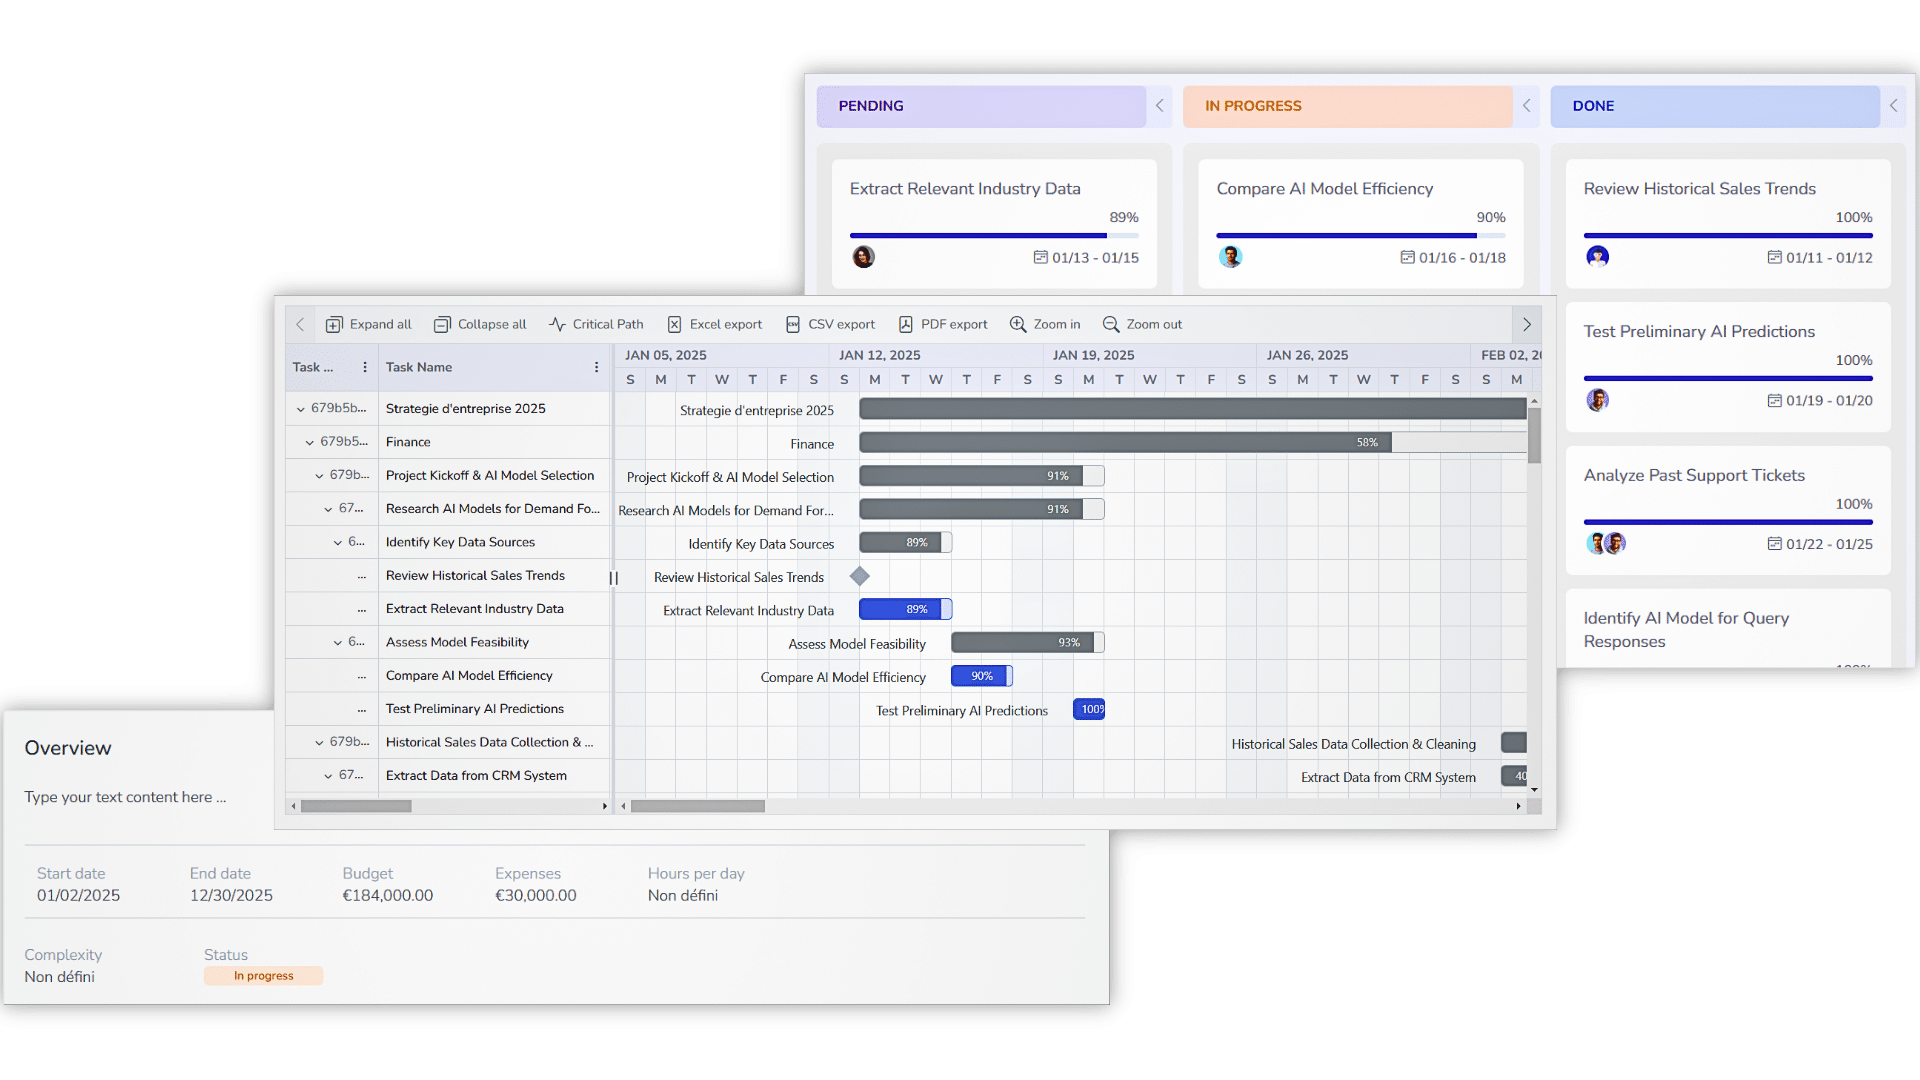The image size is (1920, 1080).
Task: Collapse the Assess Model Feasibility group
Action: pyautogui.click(x=338, y=643)
